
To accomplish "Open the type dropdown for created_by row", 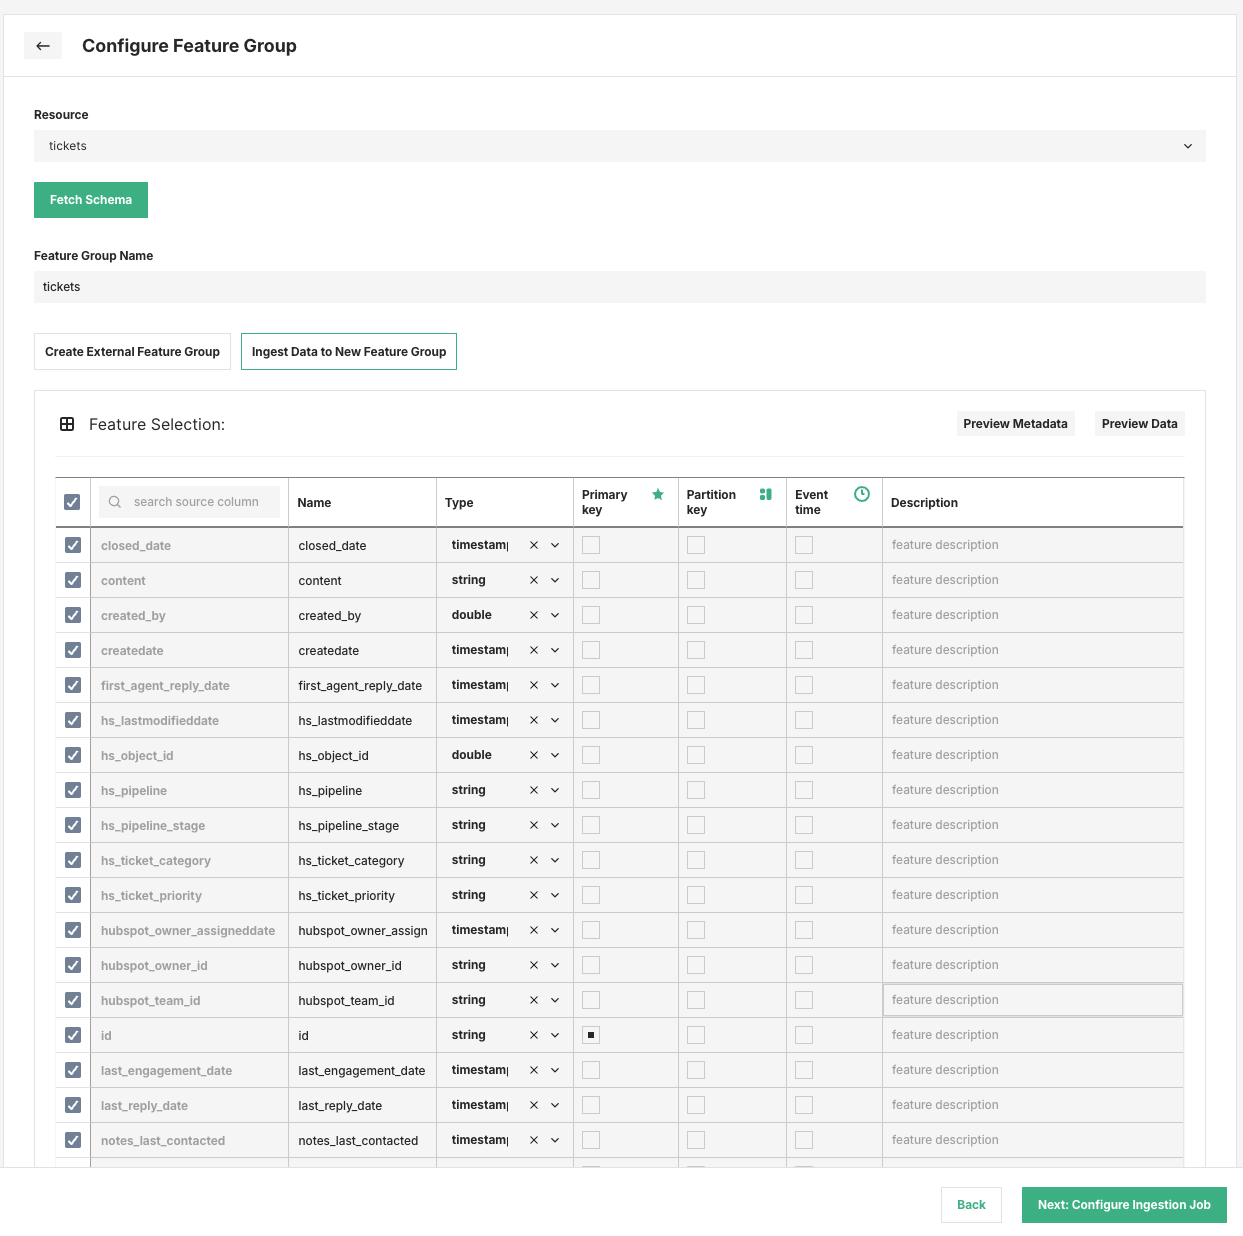I will (x=555, y=615).
